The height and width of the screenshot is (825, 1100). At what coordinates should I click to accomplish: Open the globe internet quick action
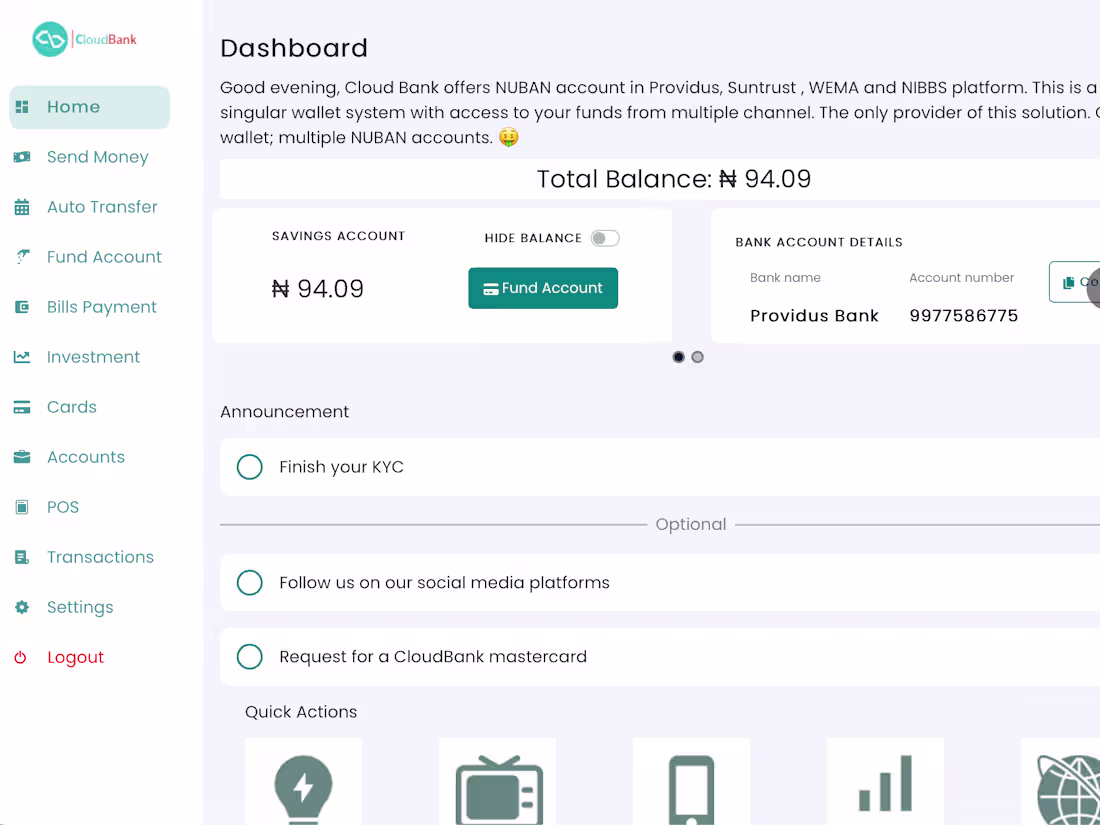click(x=1061, y=782)
